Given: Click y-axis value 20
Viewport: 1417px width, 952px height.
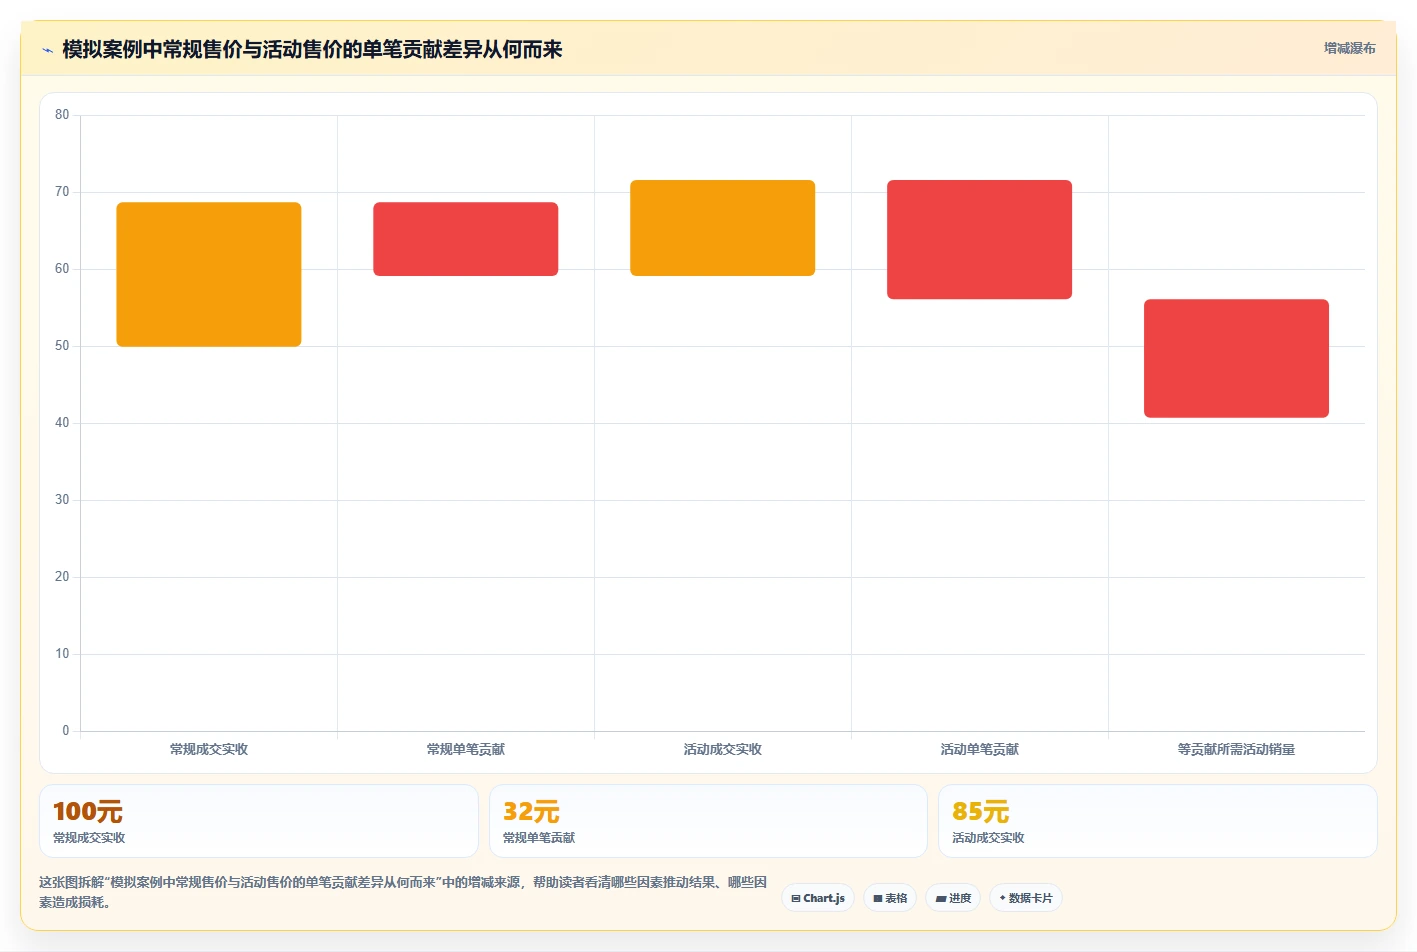Looking at the screenshot, I should point(62,577).
